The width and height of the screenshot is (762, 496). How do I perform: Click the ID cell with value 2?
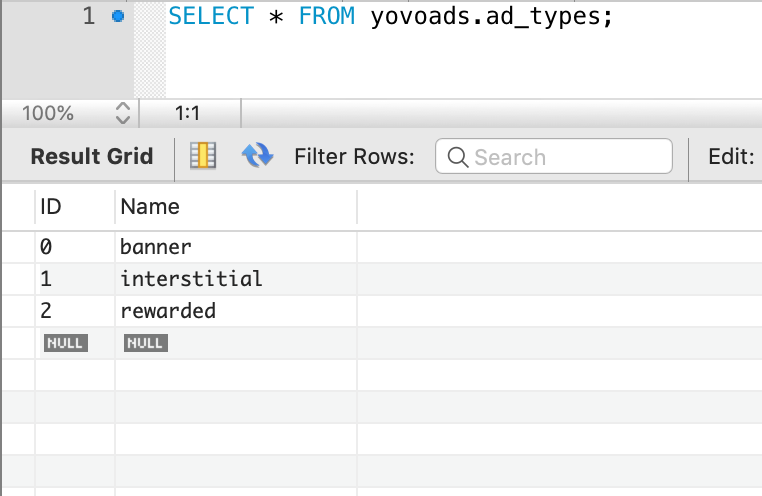tap(46, 311)
